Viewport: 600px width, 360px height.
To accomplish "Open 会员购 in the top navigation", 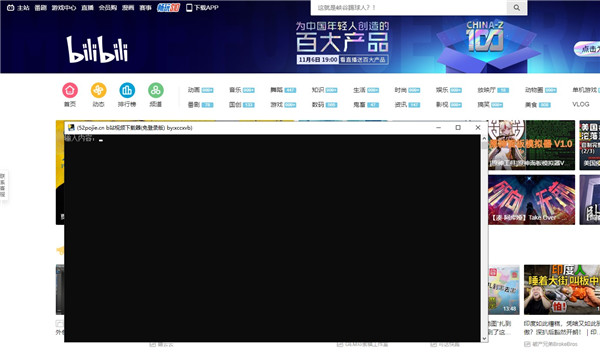I will [108, 8].
